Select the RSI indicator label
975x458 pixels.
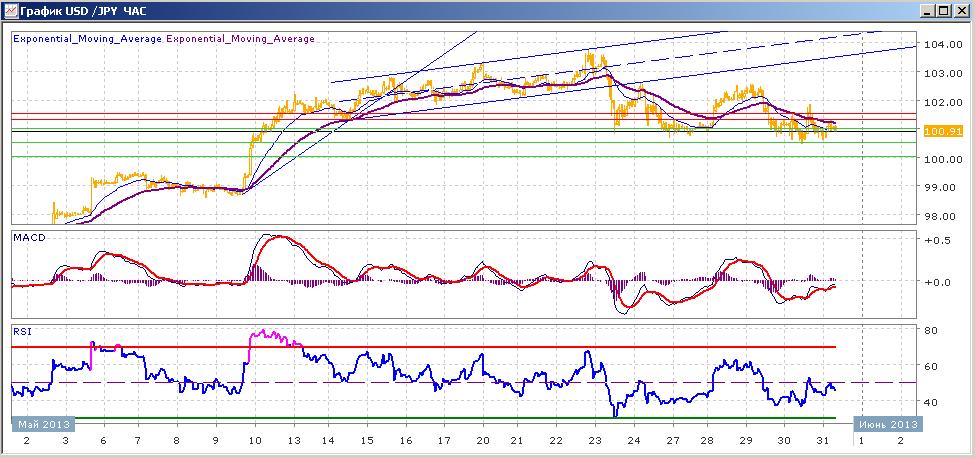point(21,332)
